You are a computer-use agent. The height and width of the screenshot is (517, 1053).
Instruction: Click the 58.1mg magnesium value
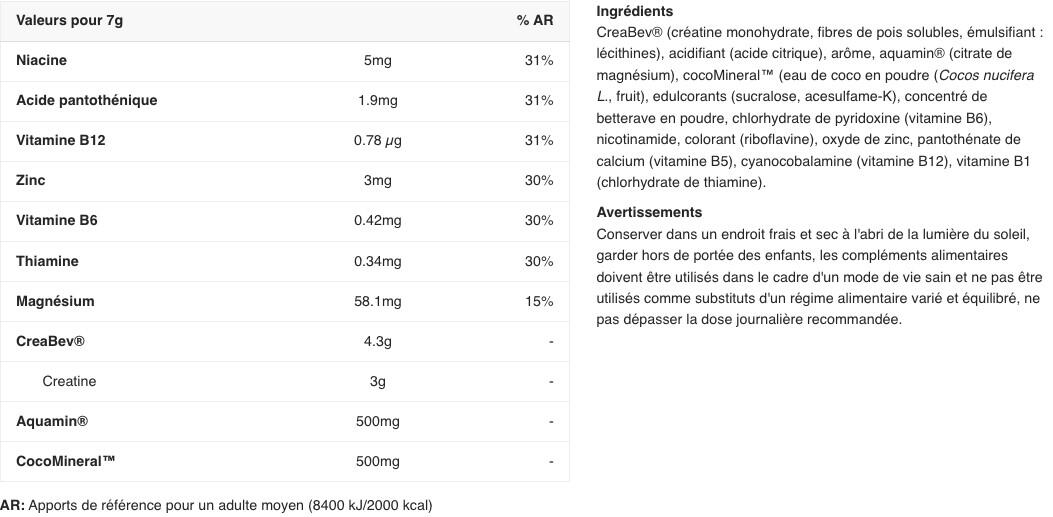(378, 301)
